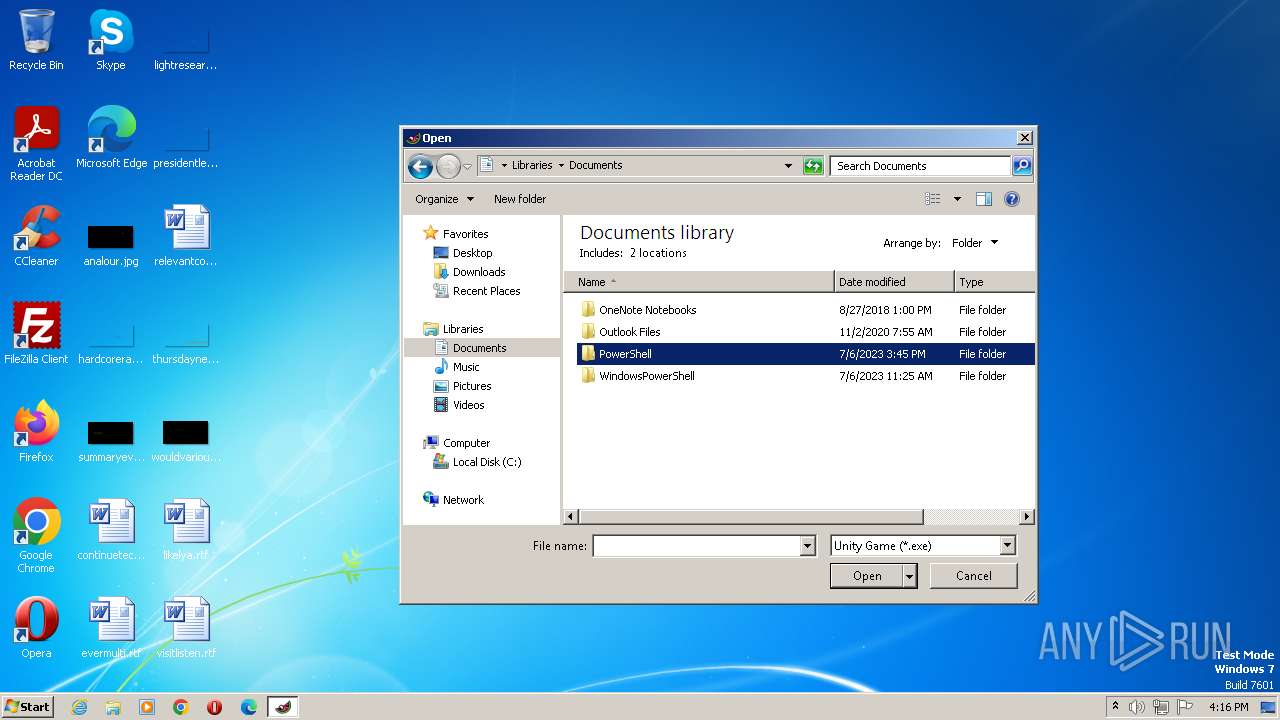Open Windows Explorer folder icon in the taskbar
This screenshot has height=720, width=1280.
tap(113, 707)
